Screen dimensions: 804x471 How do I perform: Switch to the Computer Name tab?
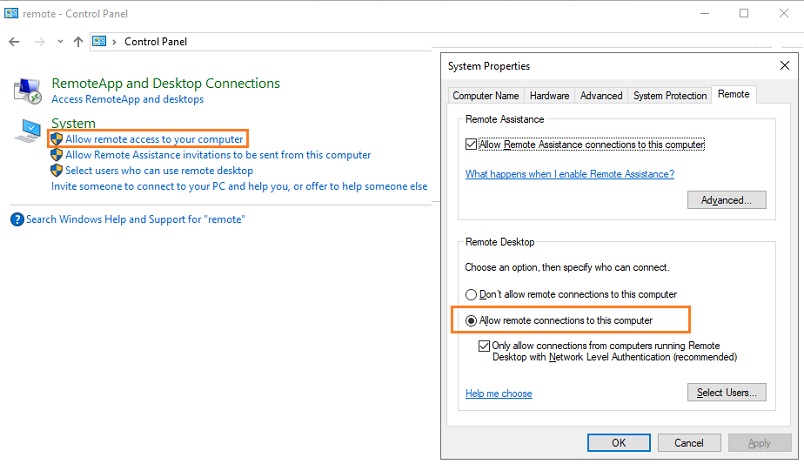485,95
